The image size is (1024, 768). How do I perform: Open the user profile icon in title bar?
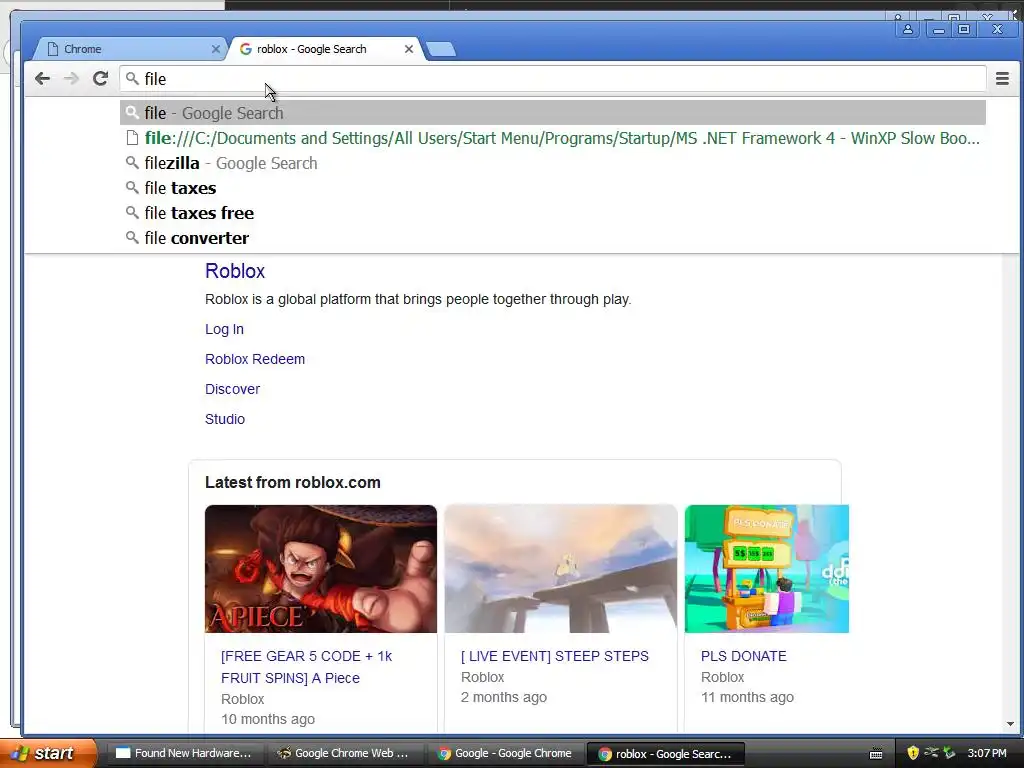coord(908,29)
